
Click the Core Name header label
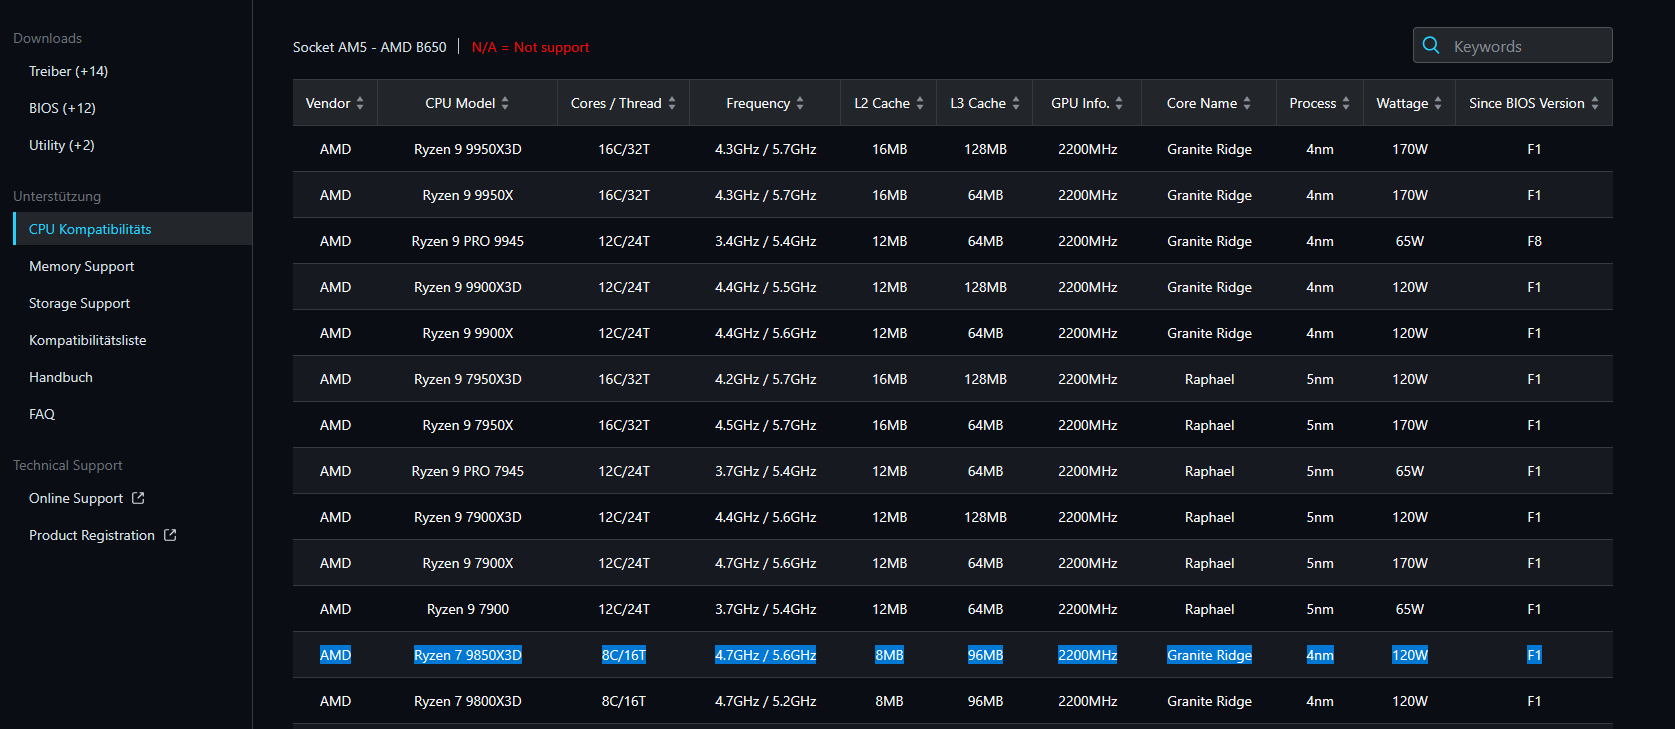[x=1202, y=103]
